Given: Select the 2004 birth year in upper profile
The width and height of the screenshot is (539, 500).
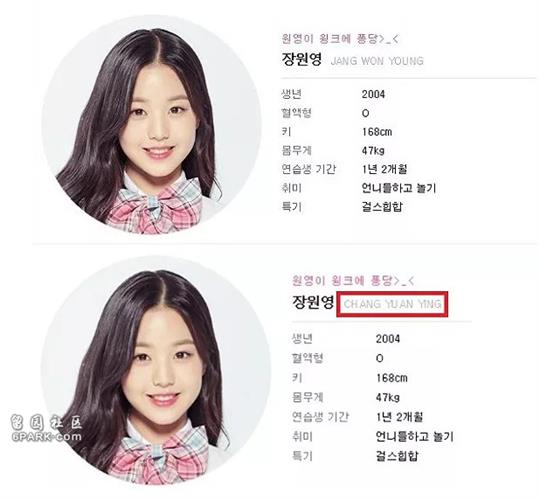Looking at the screenshot, I should [x=373, y=95].
